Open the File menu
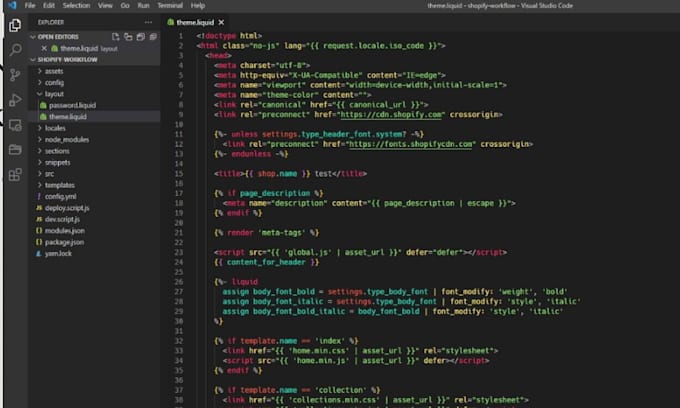The height and width of the screenshot is (408, 680). 30,6
